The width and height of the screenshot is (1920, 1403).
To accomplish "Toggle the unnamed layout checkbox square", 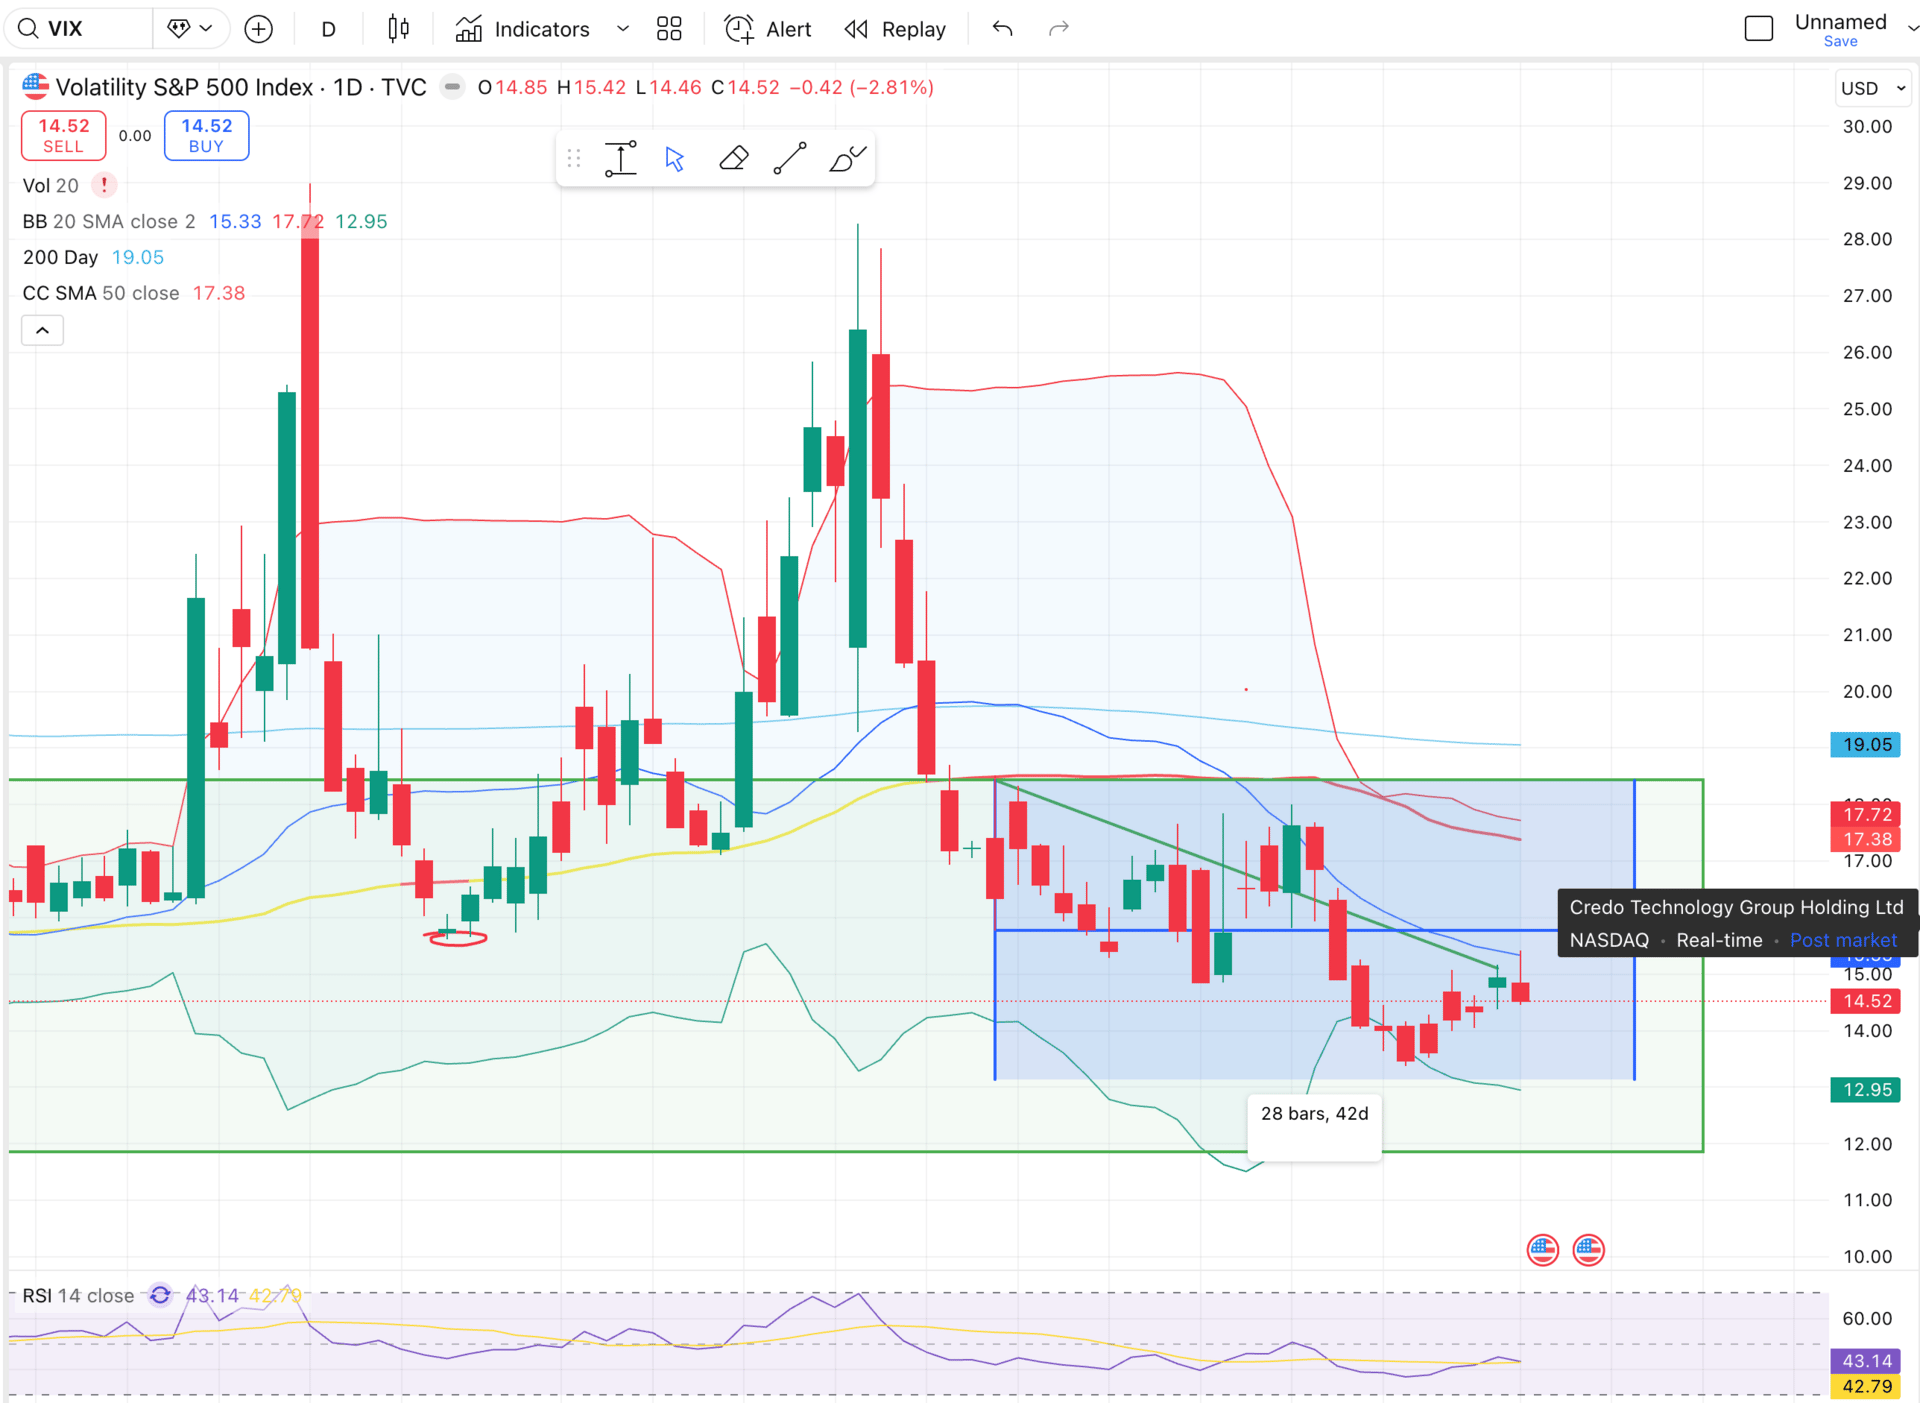I will [x=1758, y=29].
